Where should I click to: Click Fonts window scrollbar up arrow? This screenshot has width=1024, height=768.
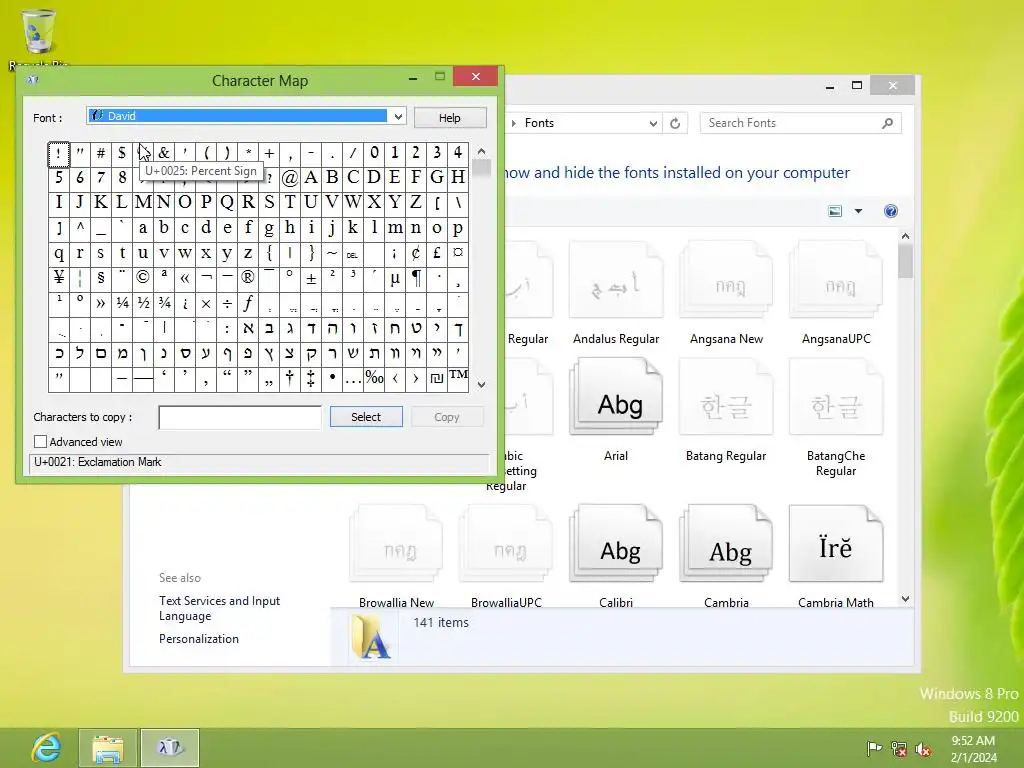tap(905, 236)
